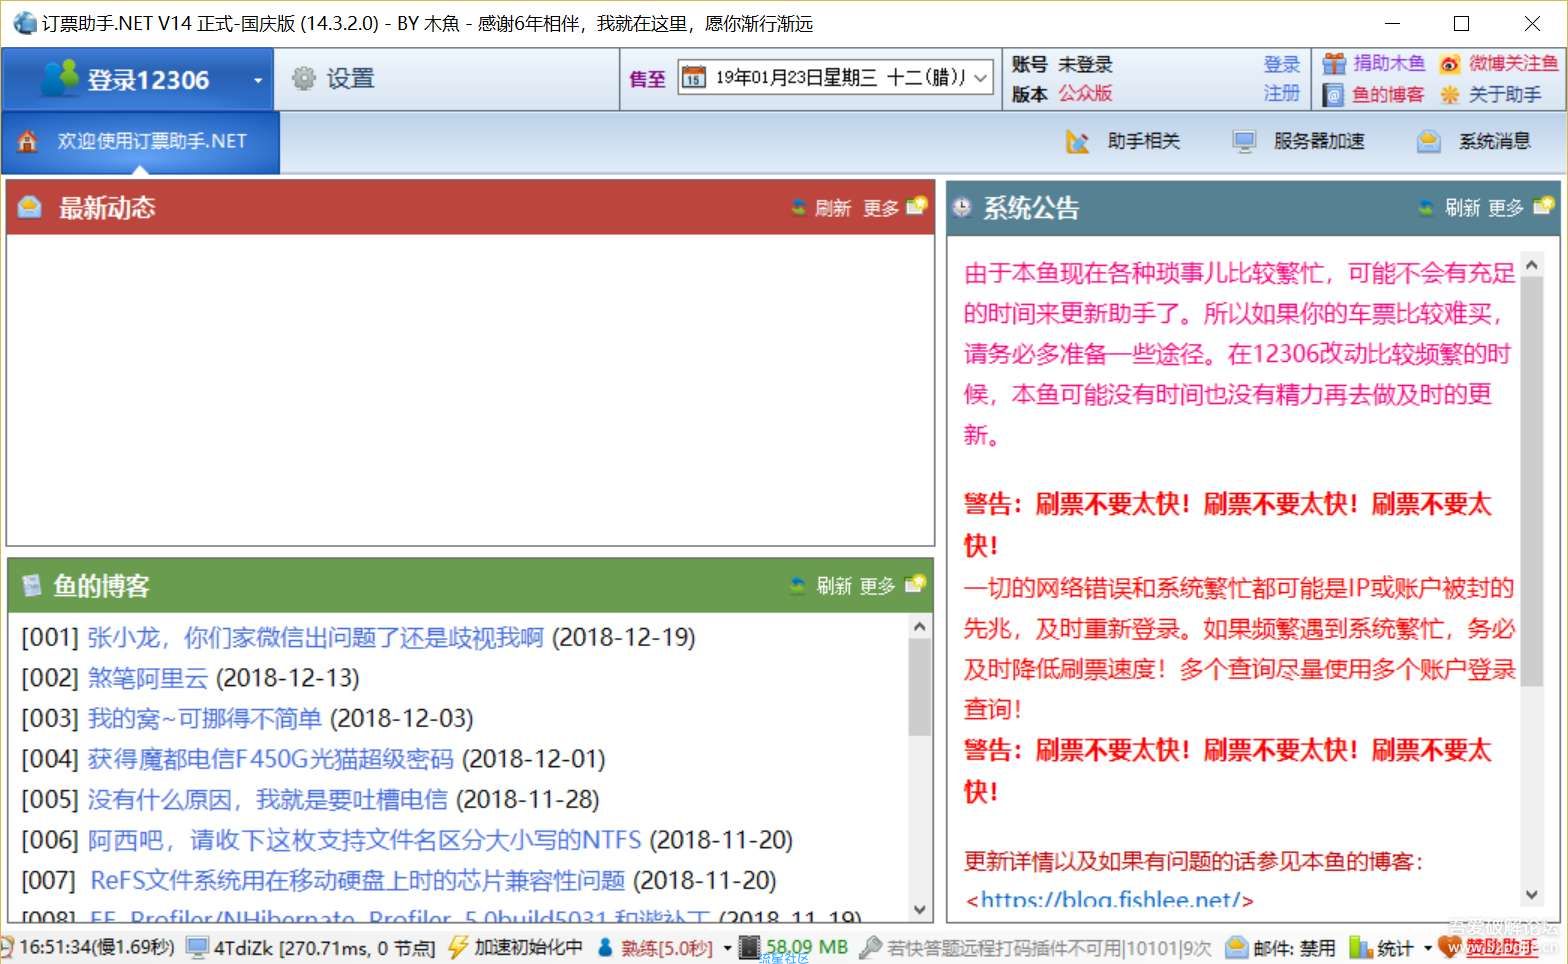1568x964 pixels.
Task: Open blog post 获得魔都电信F450G光猫超级密码
Action: click(x=270, y=759)
